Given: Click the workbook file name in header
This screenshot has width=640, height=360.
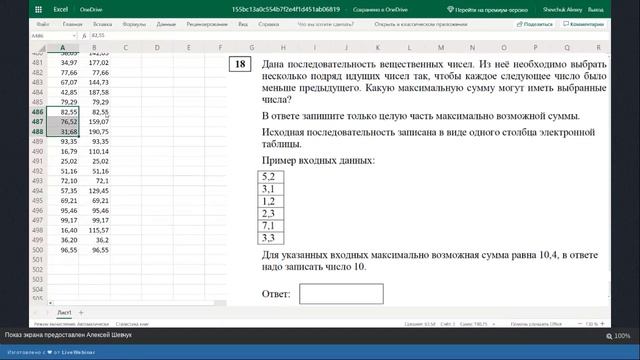Looking at the screenshot, I should (x=286, y=9).
